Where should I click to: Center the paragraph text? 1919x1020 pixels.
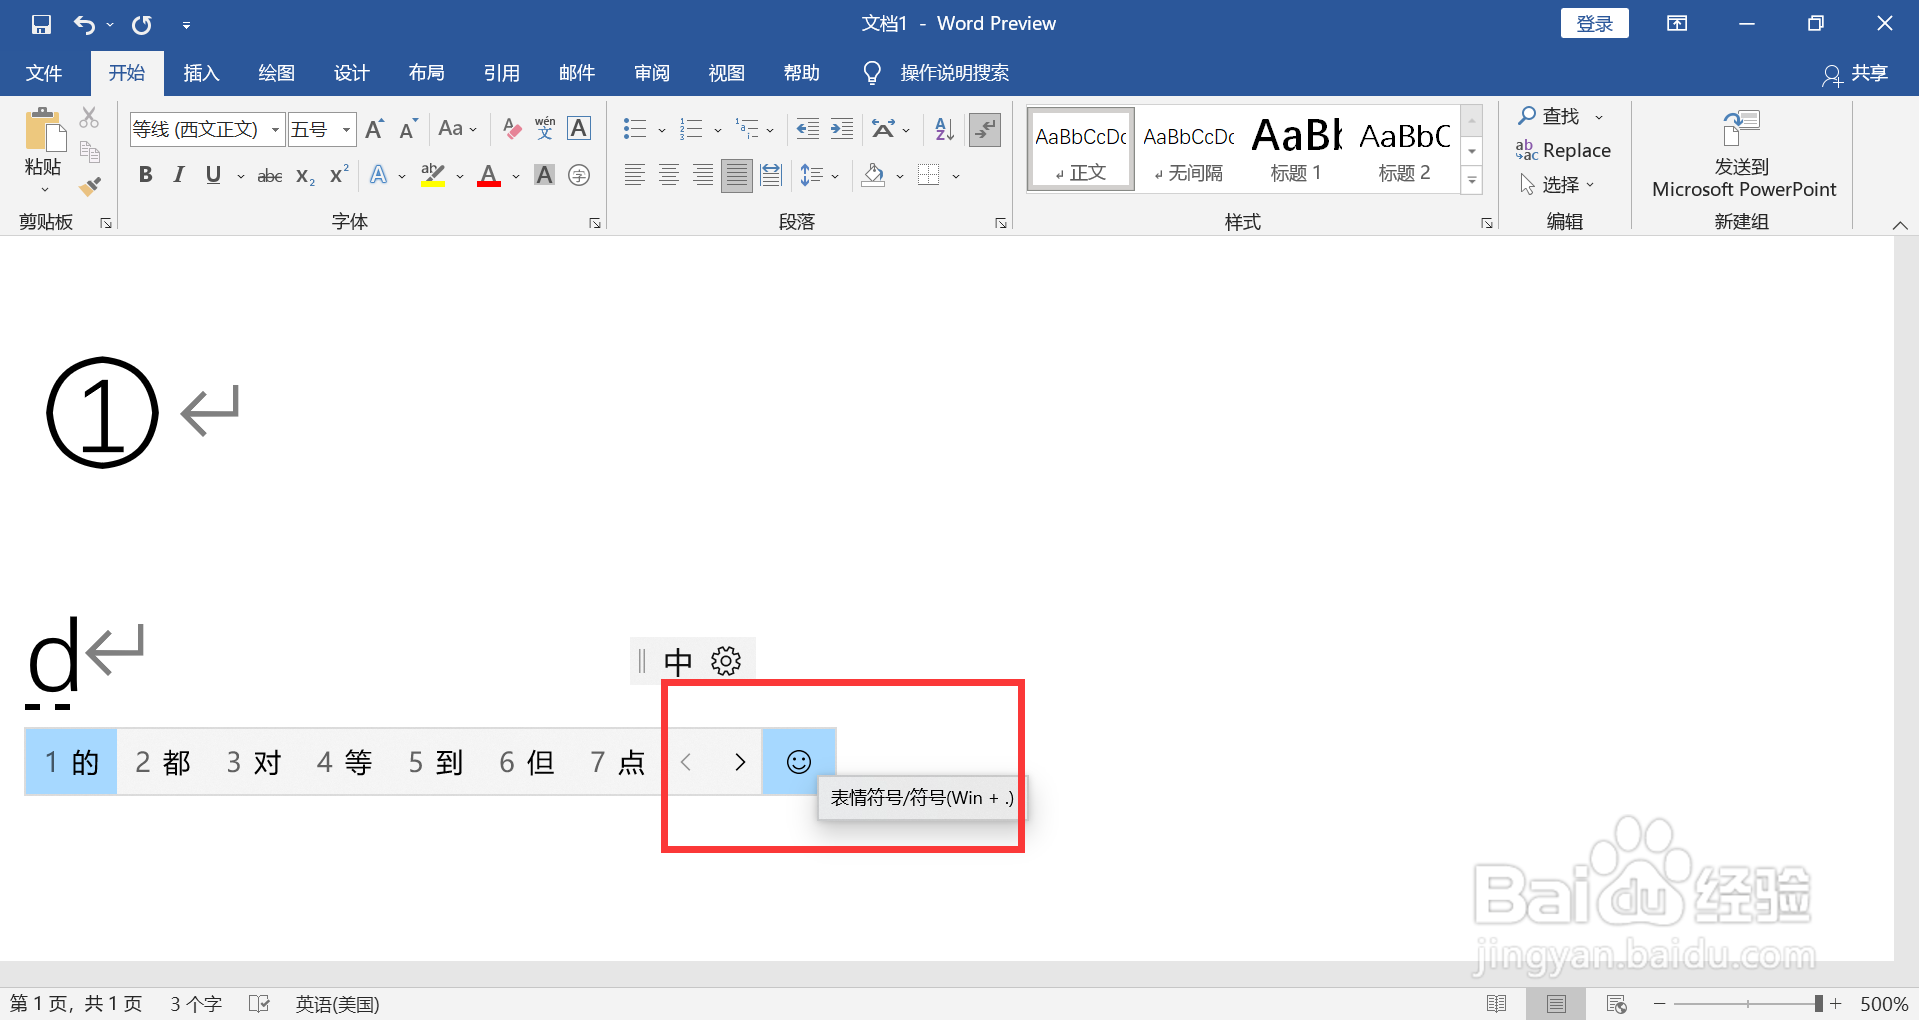coord(669,176)
